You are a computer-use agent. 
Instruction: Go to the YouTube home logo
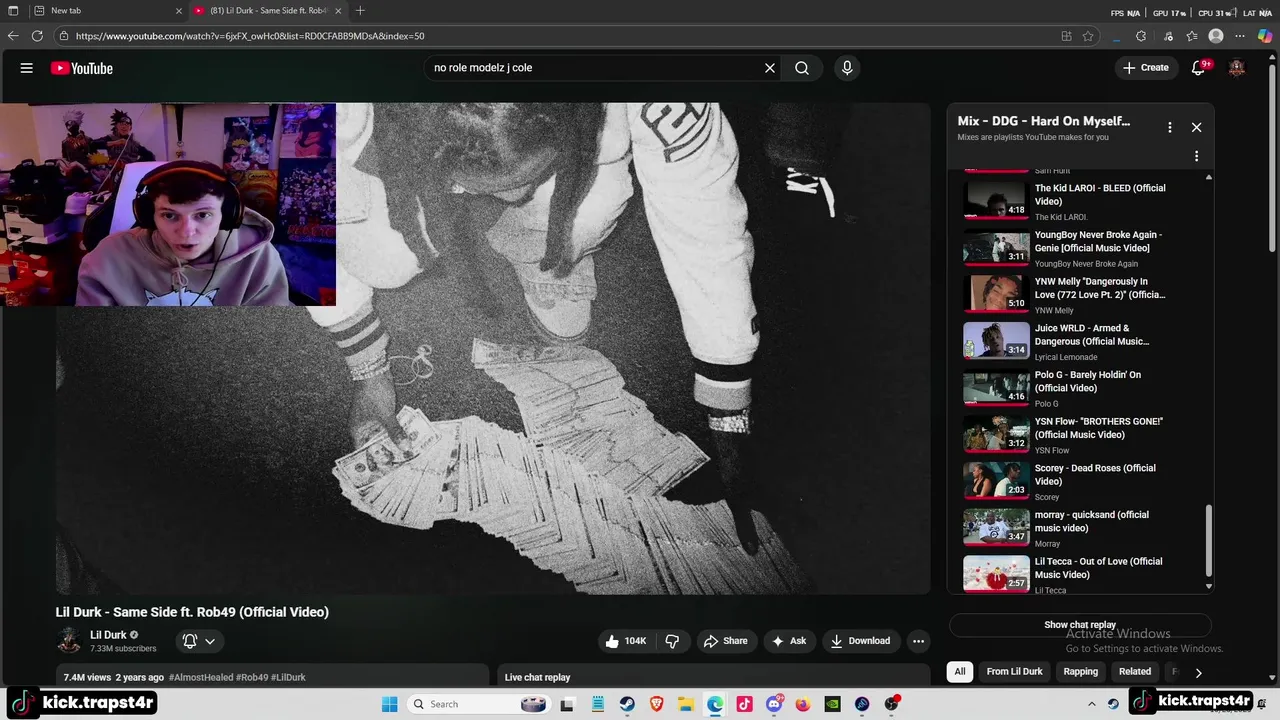coord(82,68)
